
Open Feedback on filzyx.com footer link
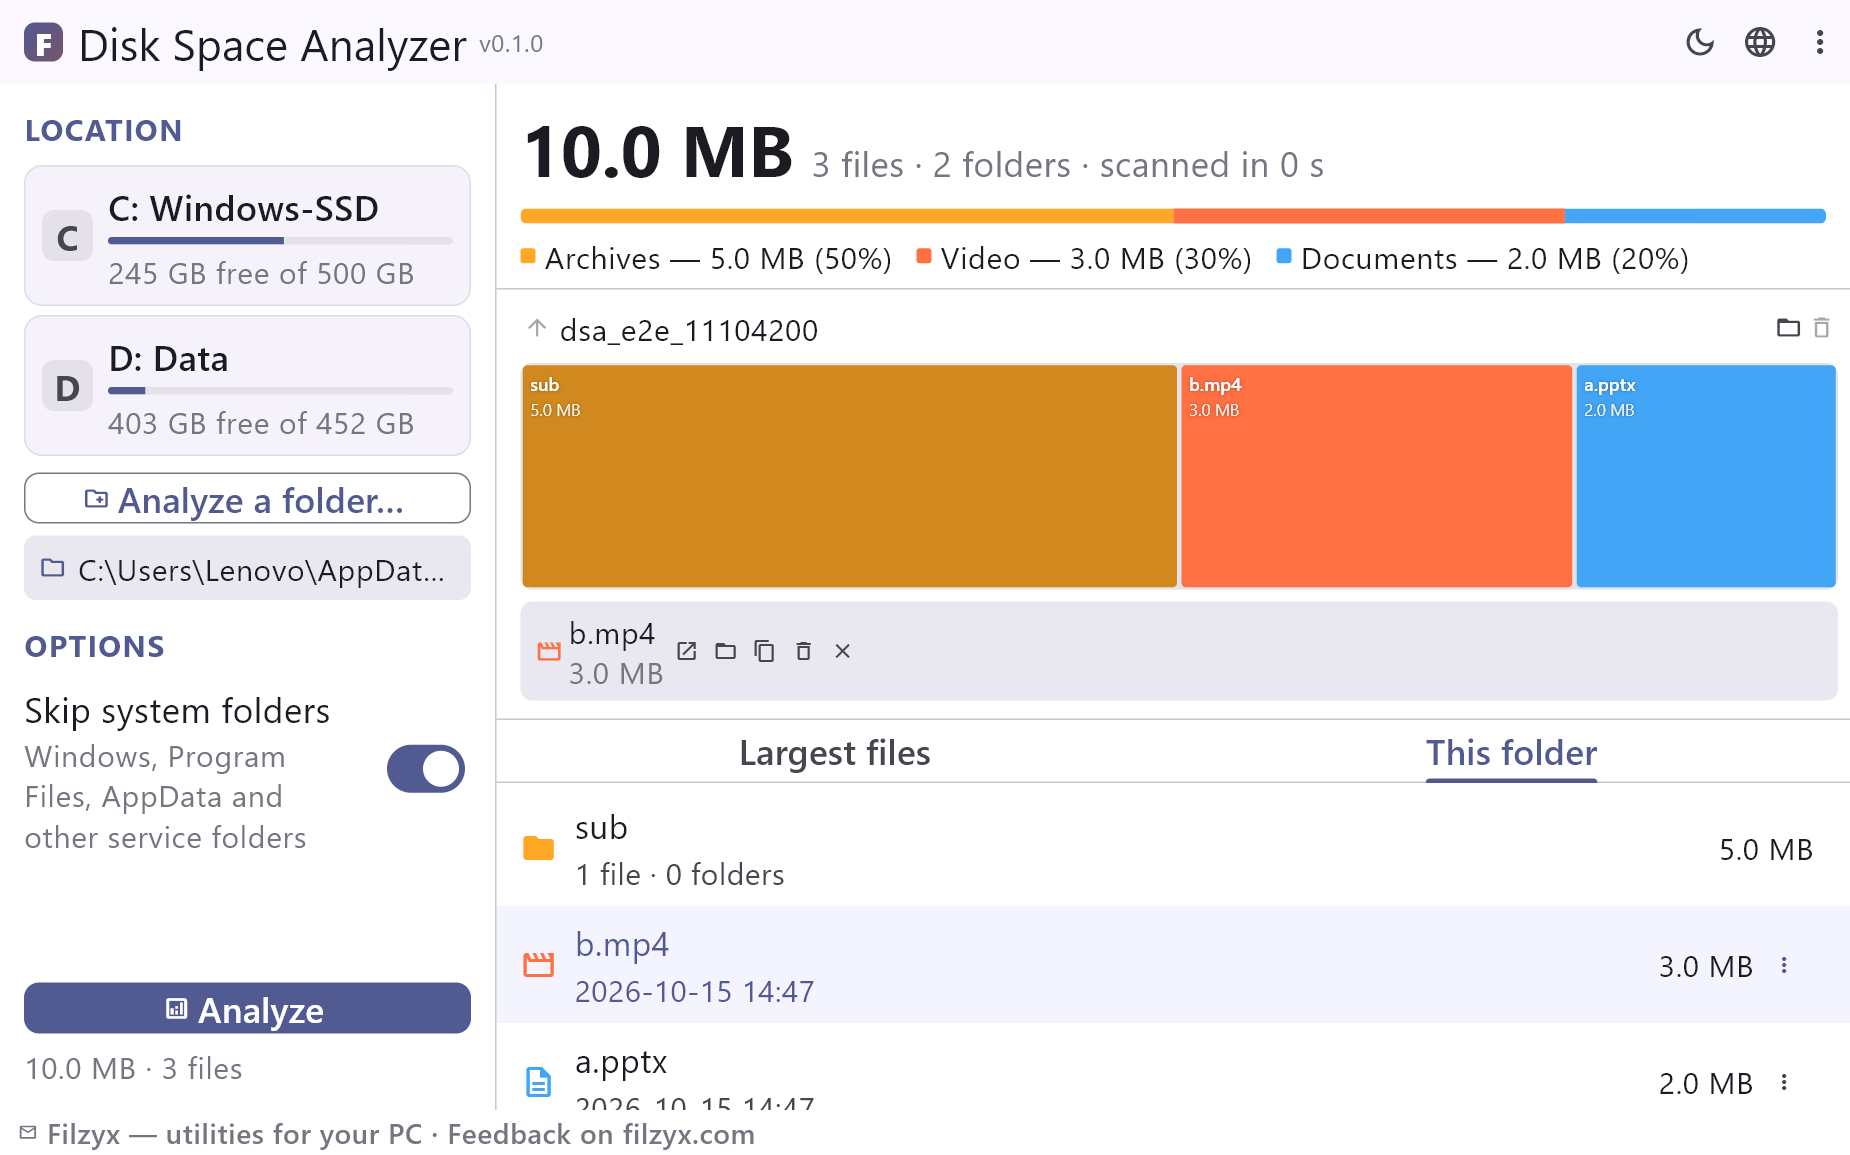(601, 1134)
